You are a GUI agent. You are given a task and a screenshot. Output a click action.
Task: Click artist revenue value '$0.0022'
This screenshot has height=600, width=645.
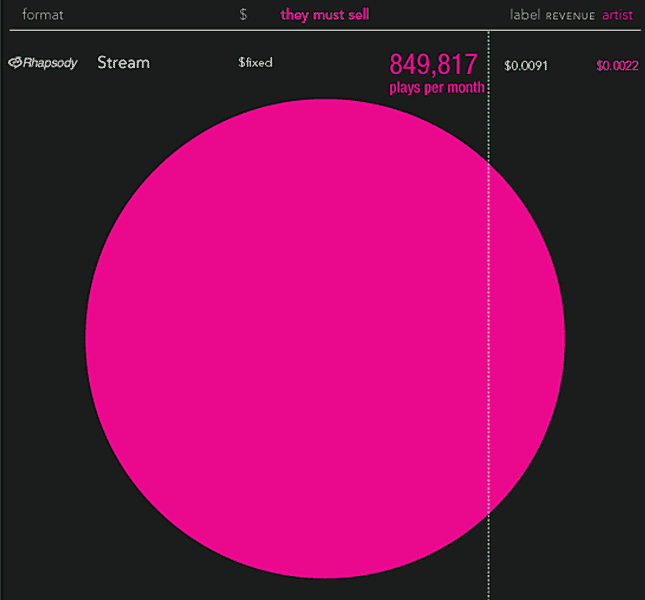[x=617, y=66]
